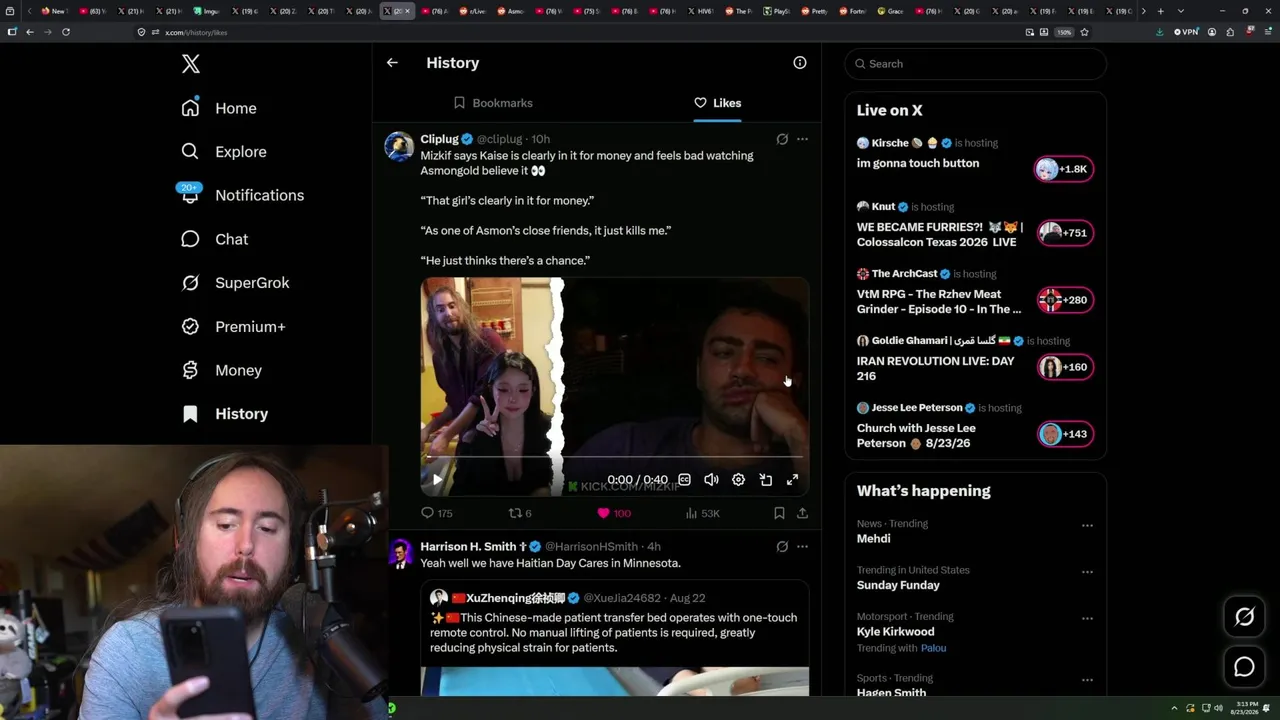Expand the video to fullscreen
This screenshot has height=720, width=1280.
[x=792, y=480]
